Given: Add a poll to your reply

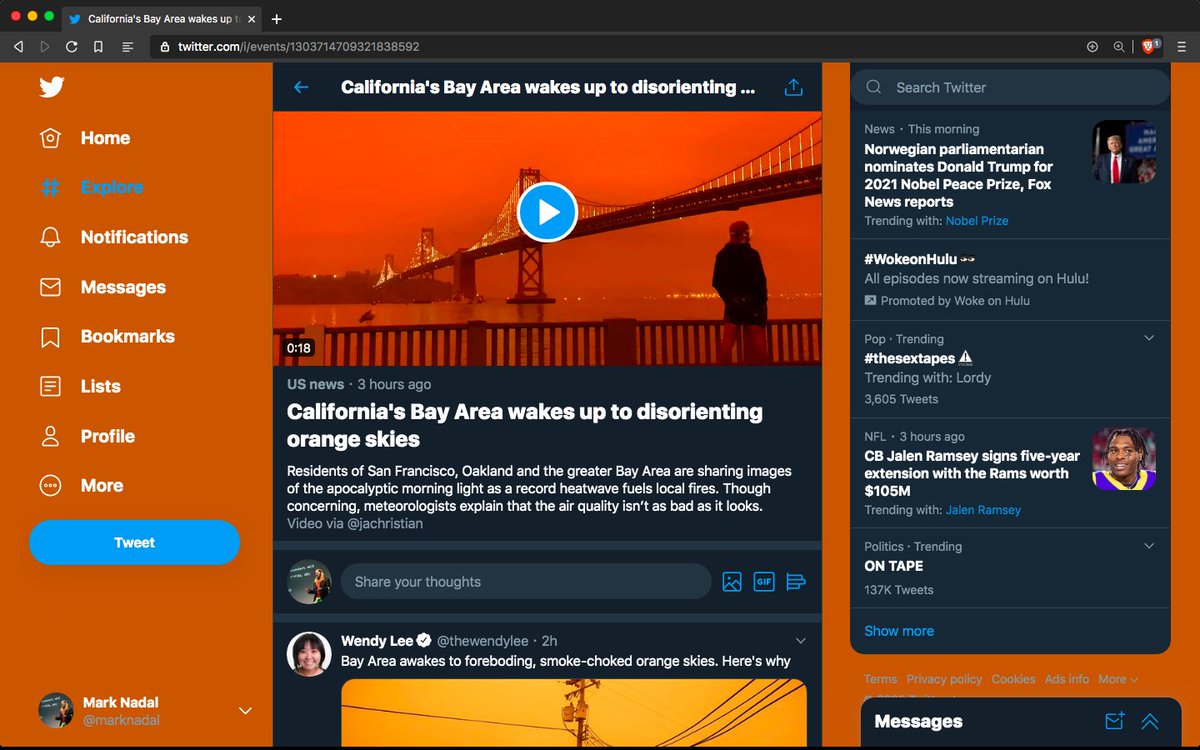Looking at the screenshot, I should [796, 581].
